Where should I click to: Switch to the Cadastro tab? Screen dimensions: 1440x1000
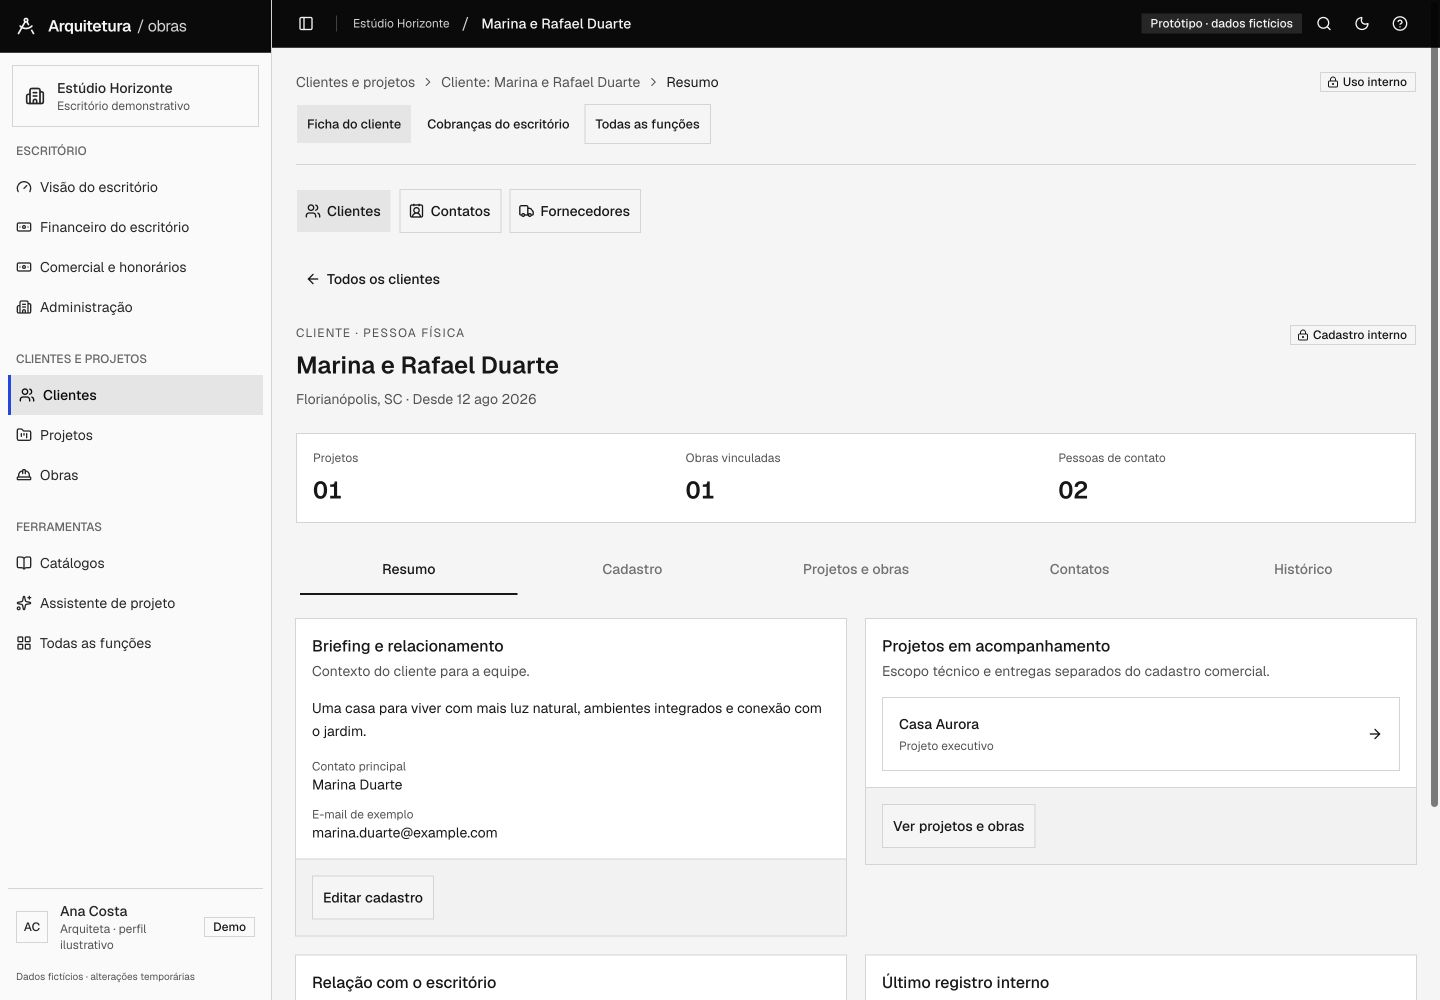(632, 569)
